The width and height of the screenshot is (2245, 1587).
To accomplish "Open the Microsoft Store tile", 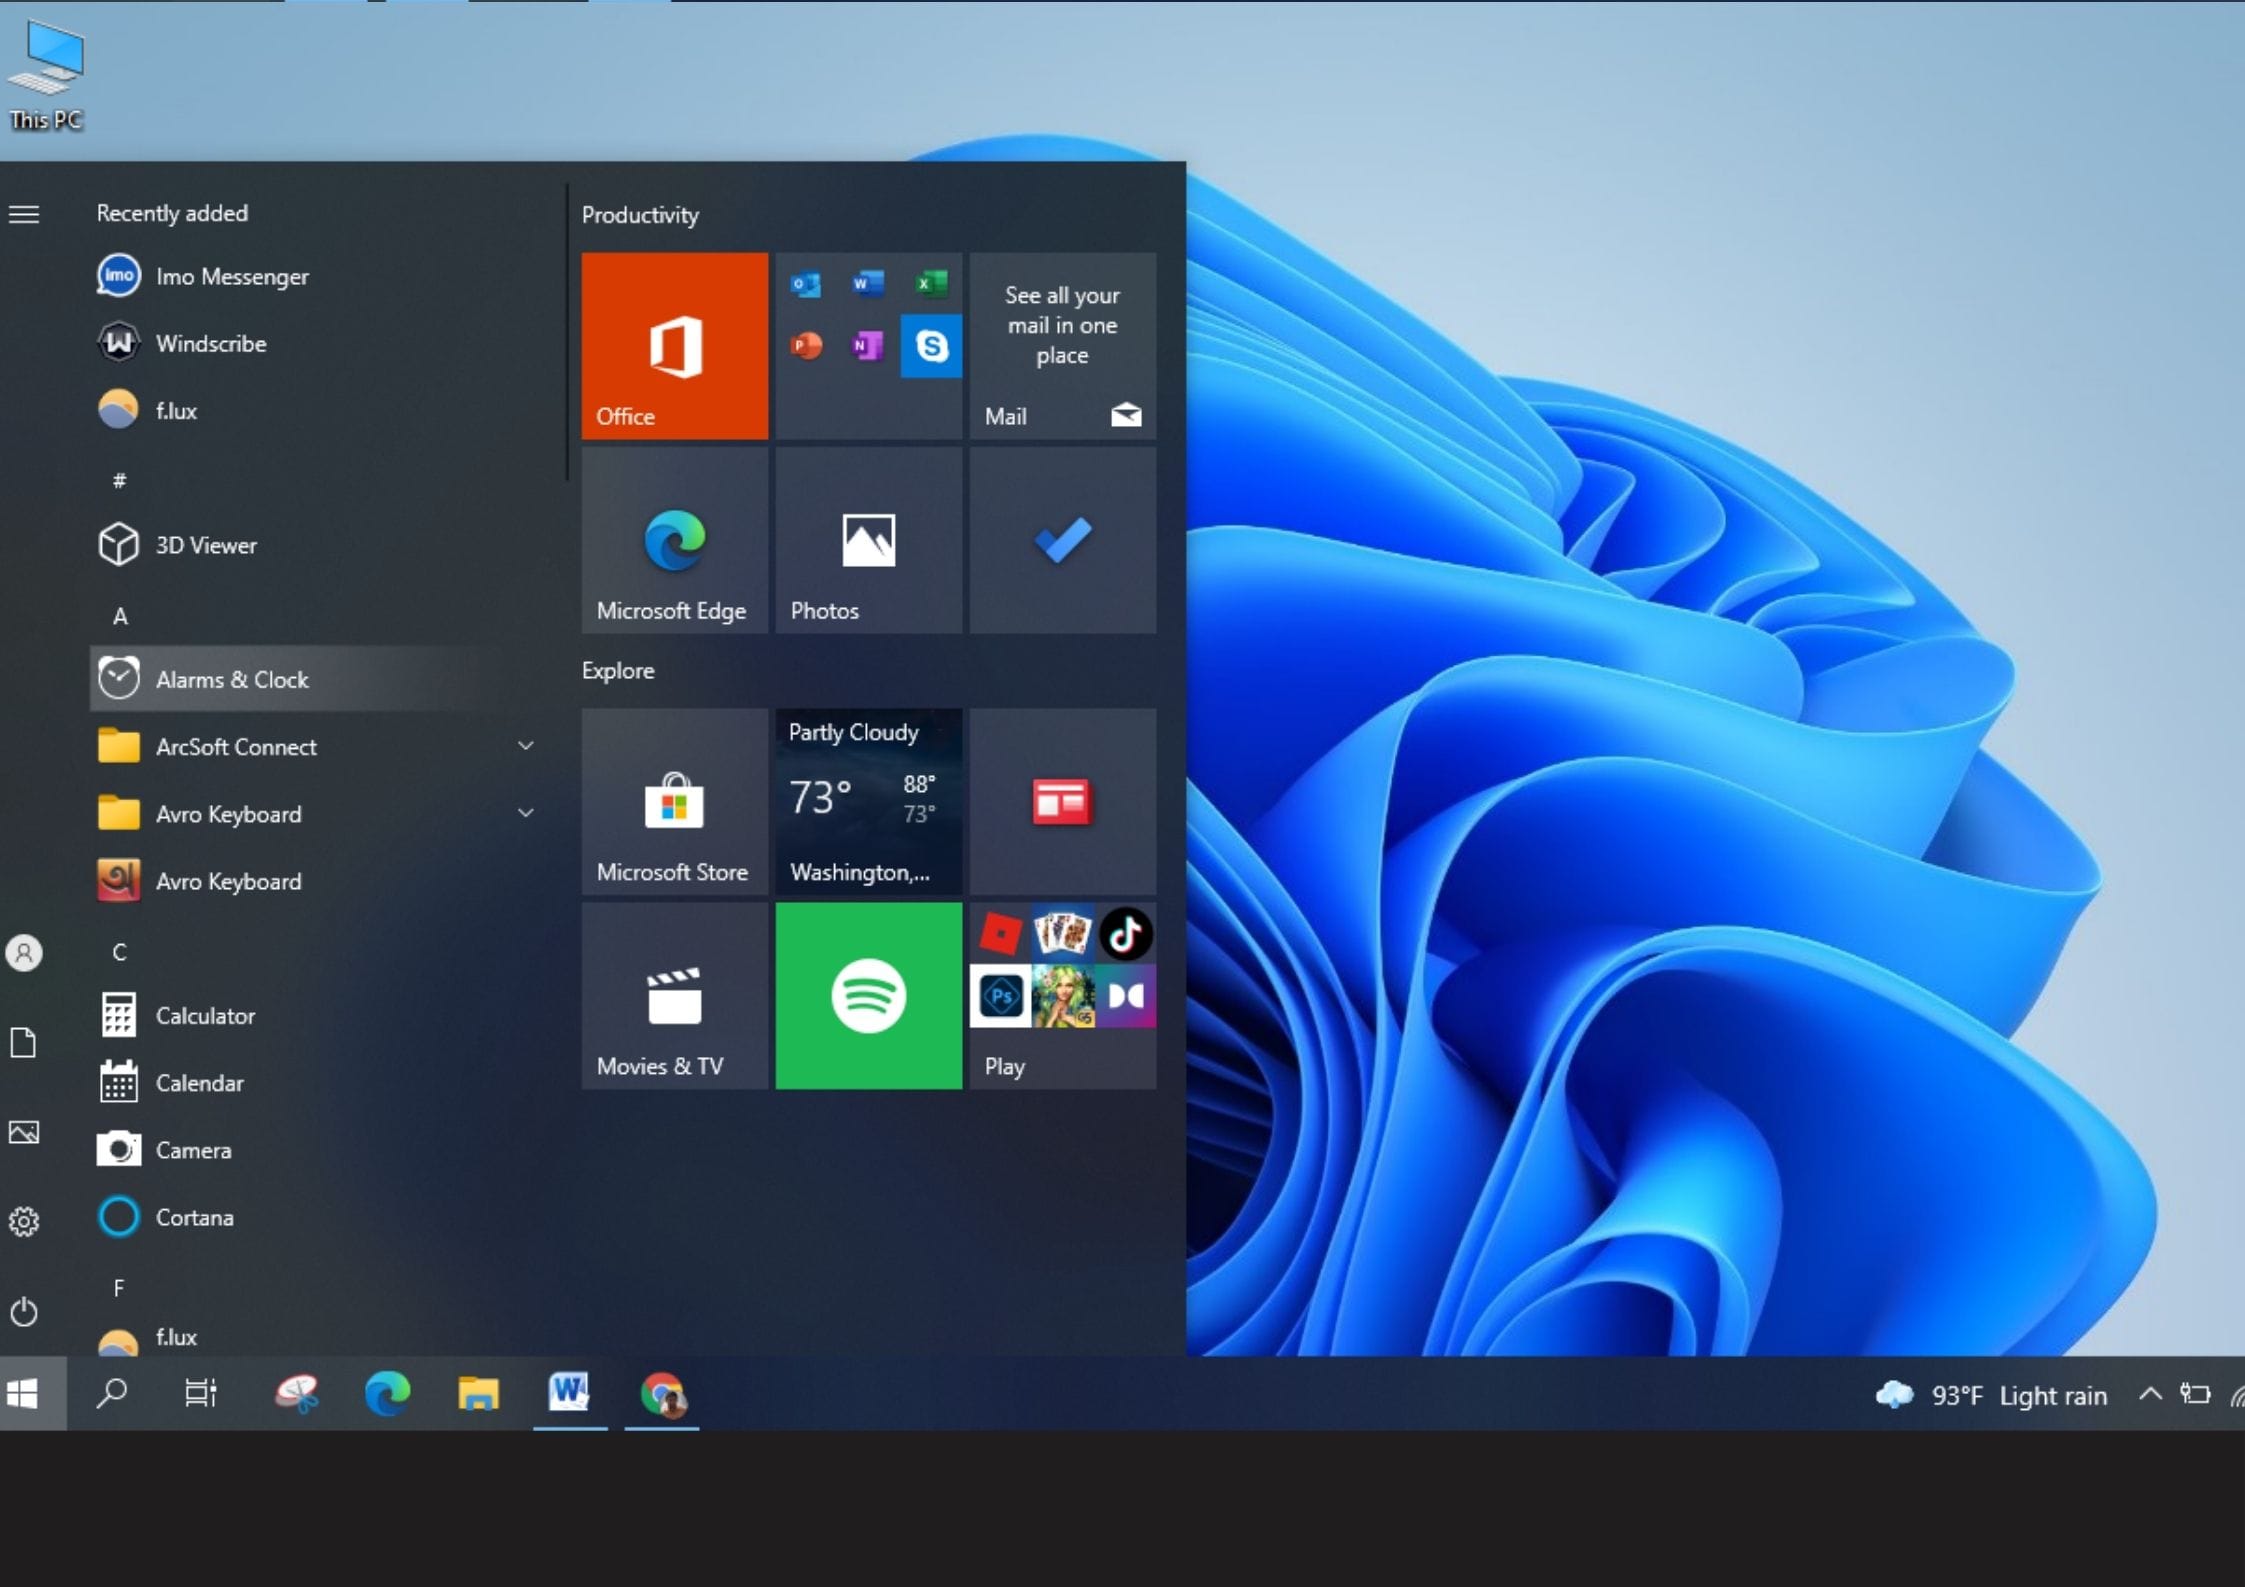I will tap(675, 801).
